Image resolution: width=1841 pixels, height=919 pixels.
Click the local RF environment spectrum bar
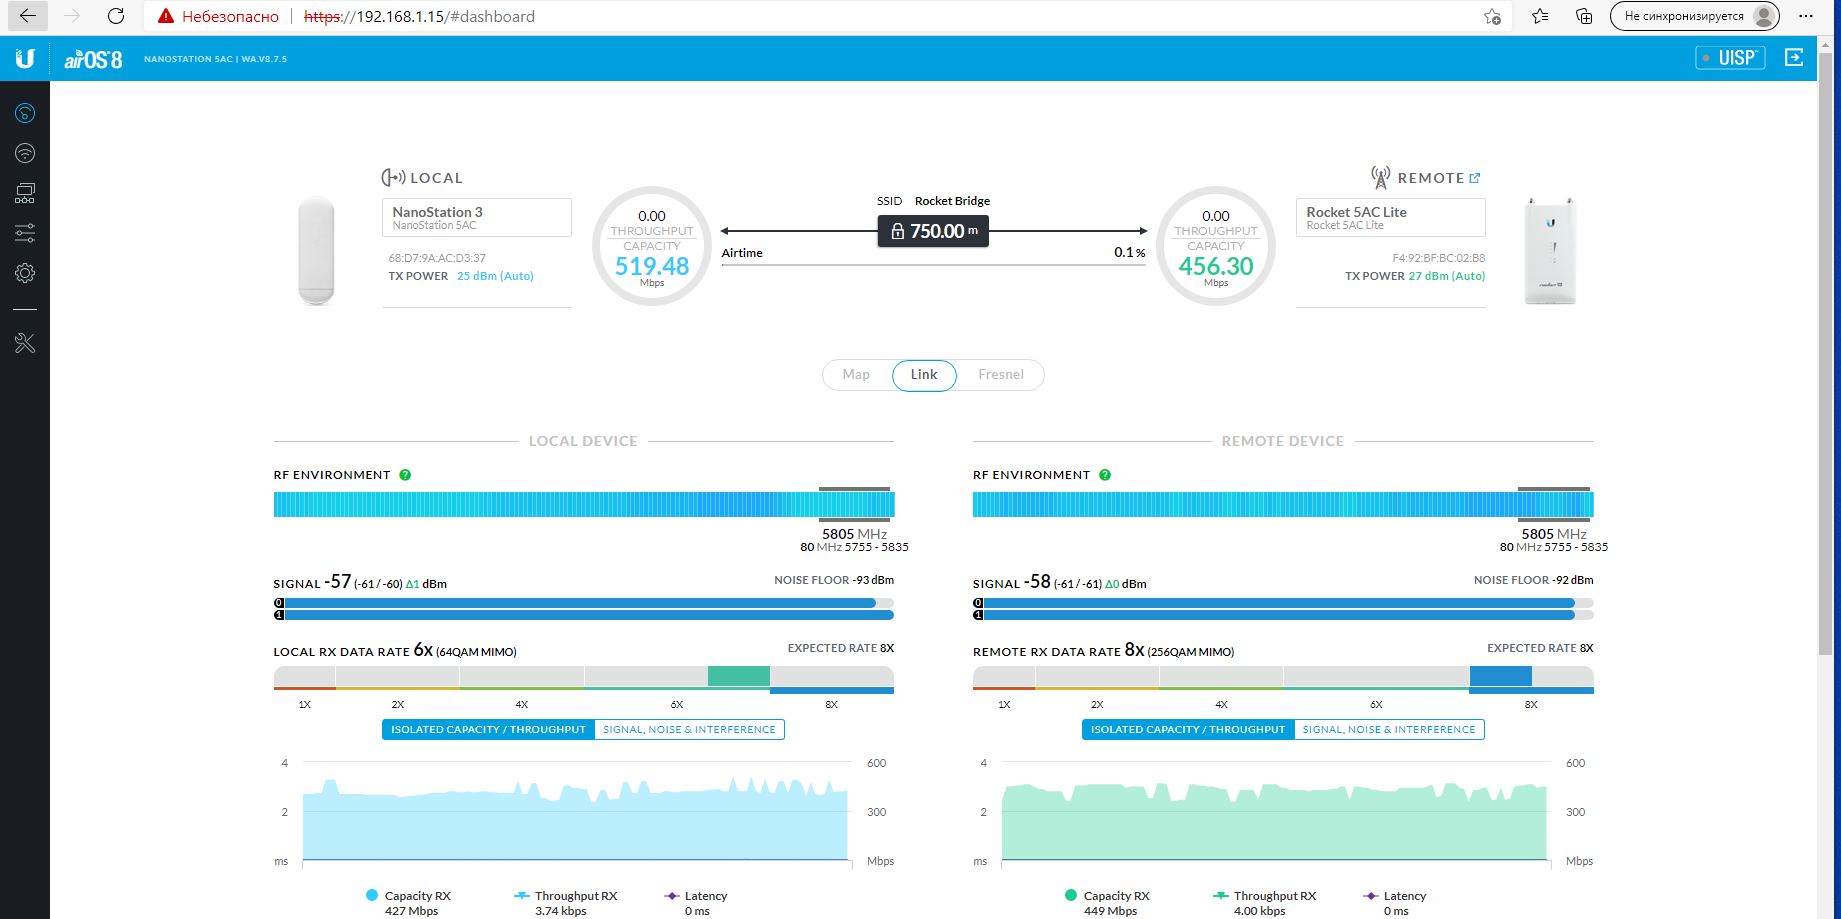[584, 504]
